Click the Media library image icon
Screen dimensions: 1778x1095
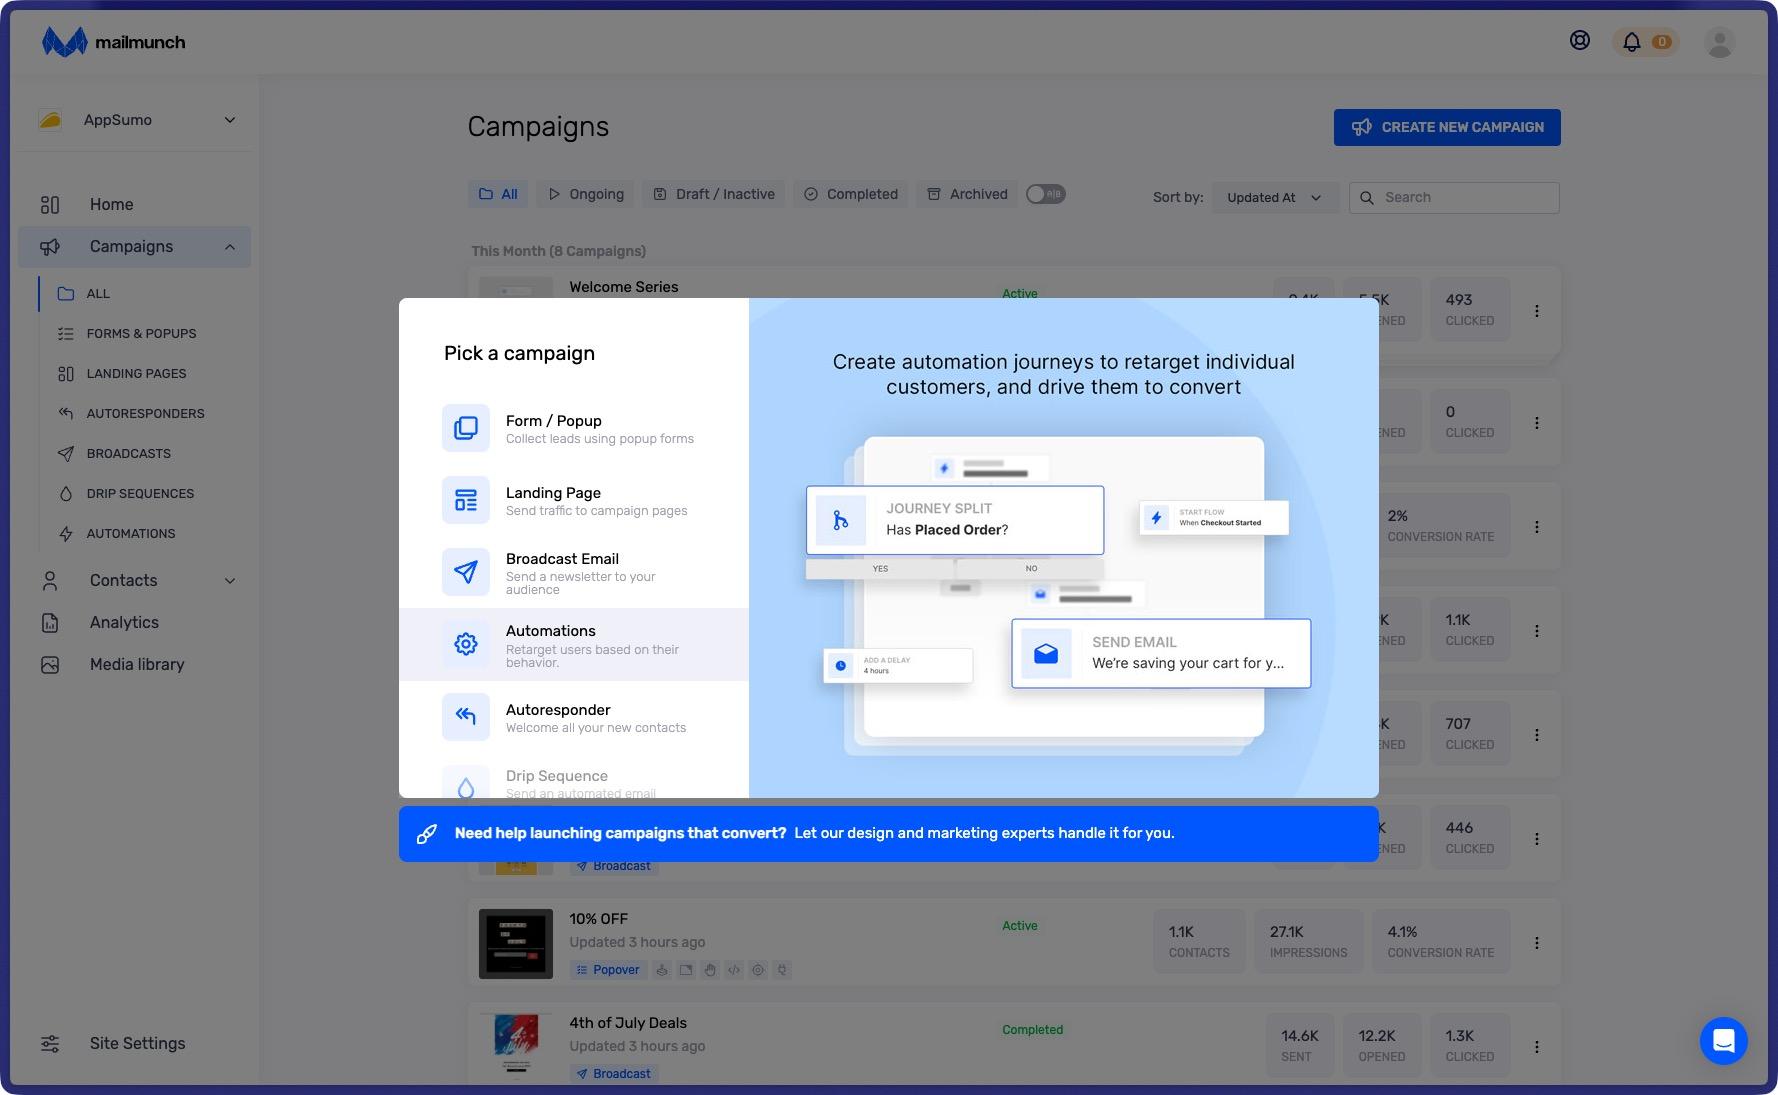pos(50,665)
